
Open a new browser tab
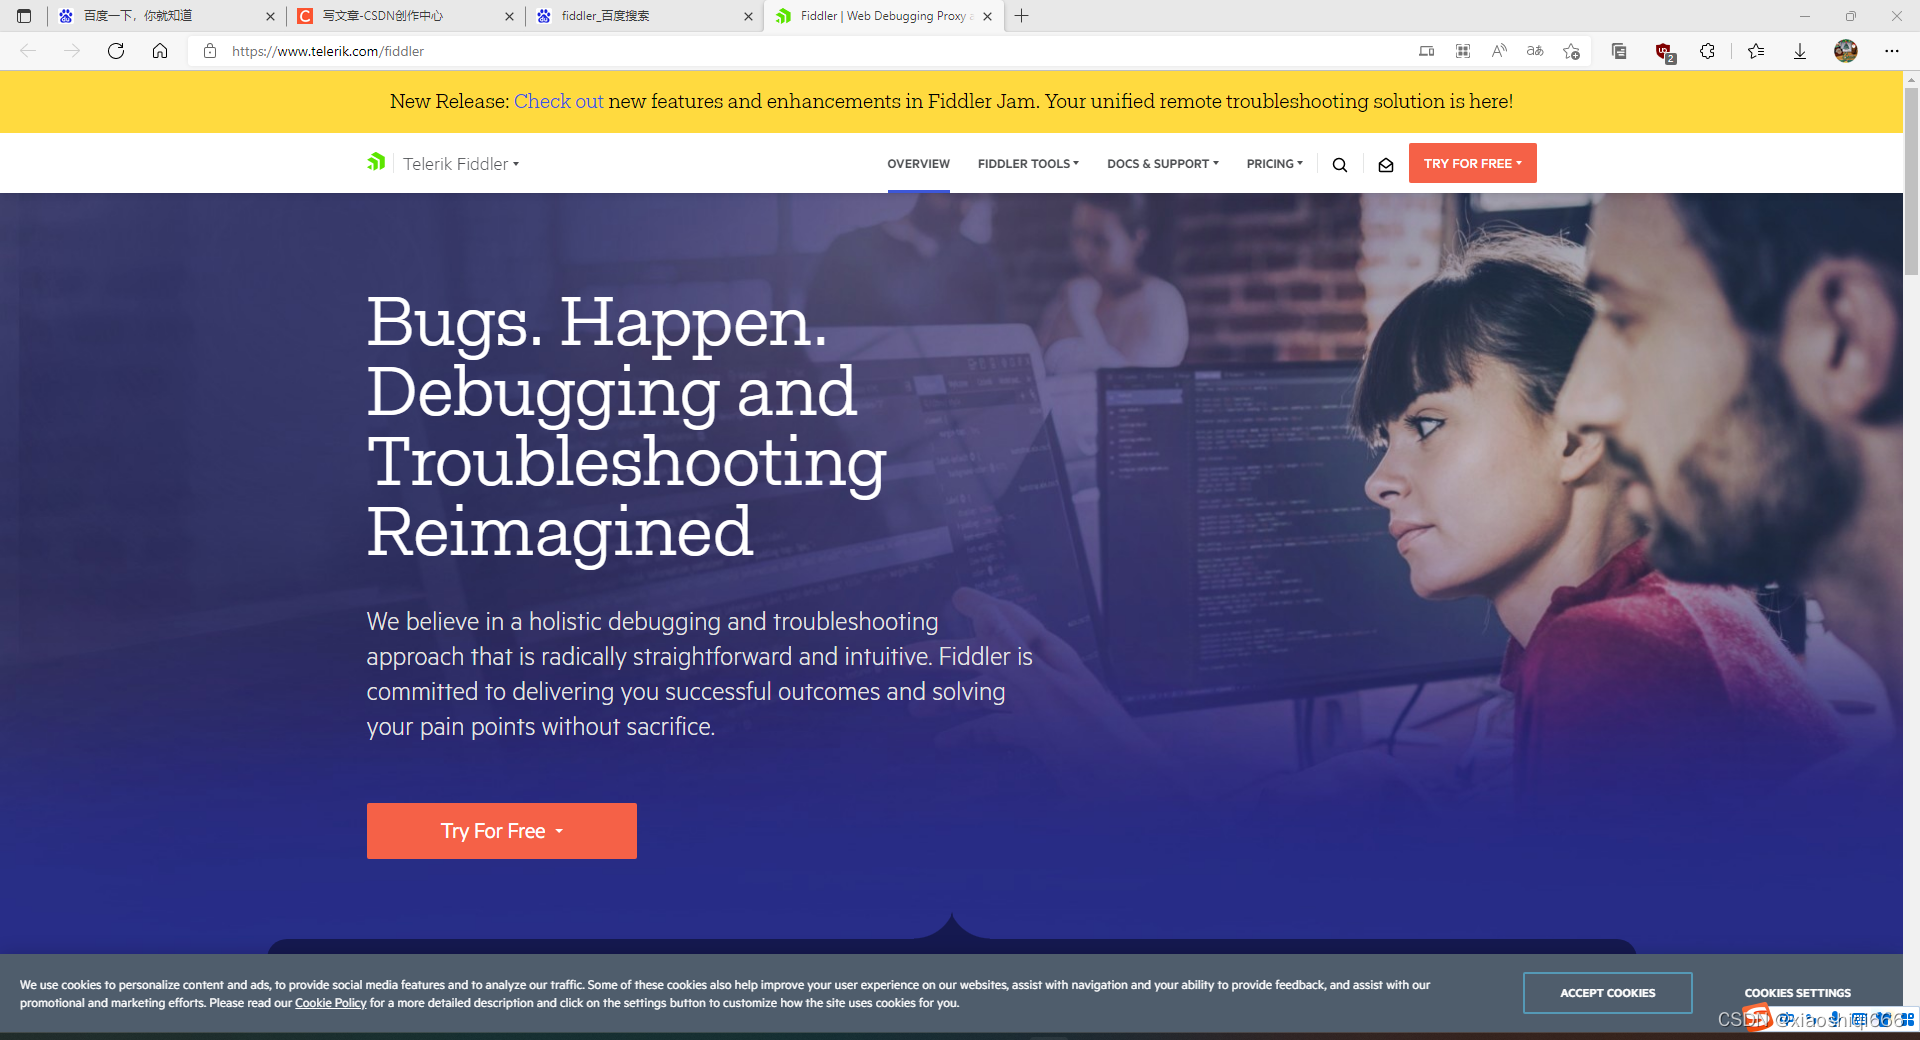coord(1021,16)
